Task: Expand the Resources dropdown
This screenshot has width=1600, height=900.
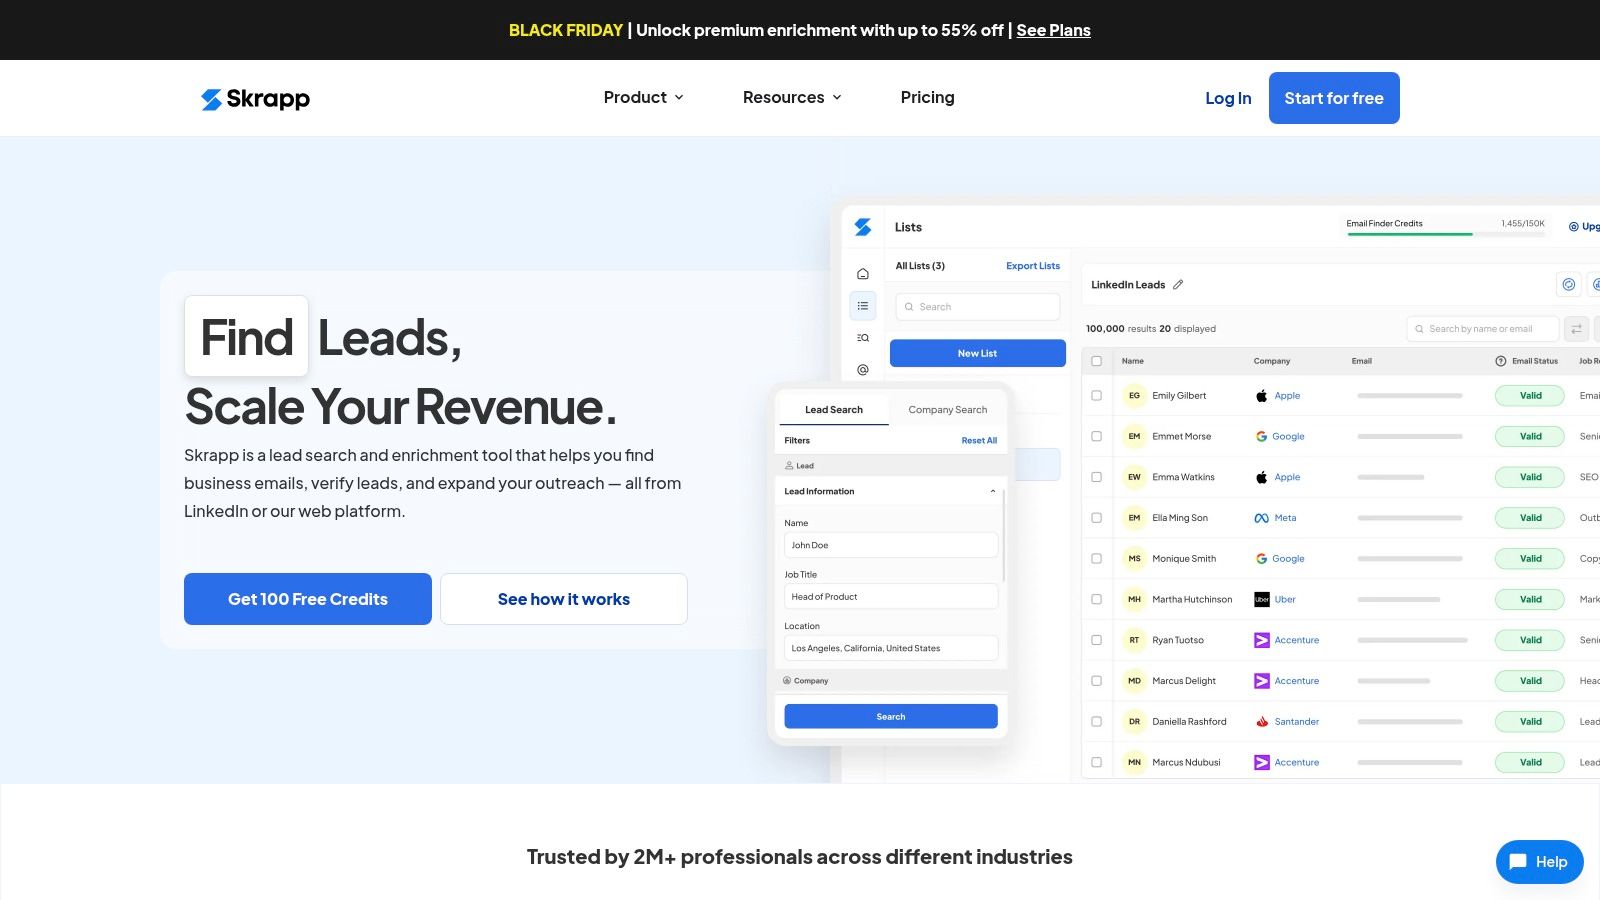Action: (791, 97)
